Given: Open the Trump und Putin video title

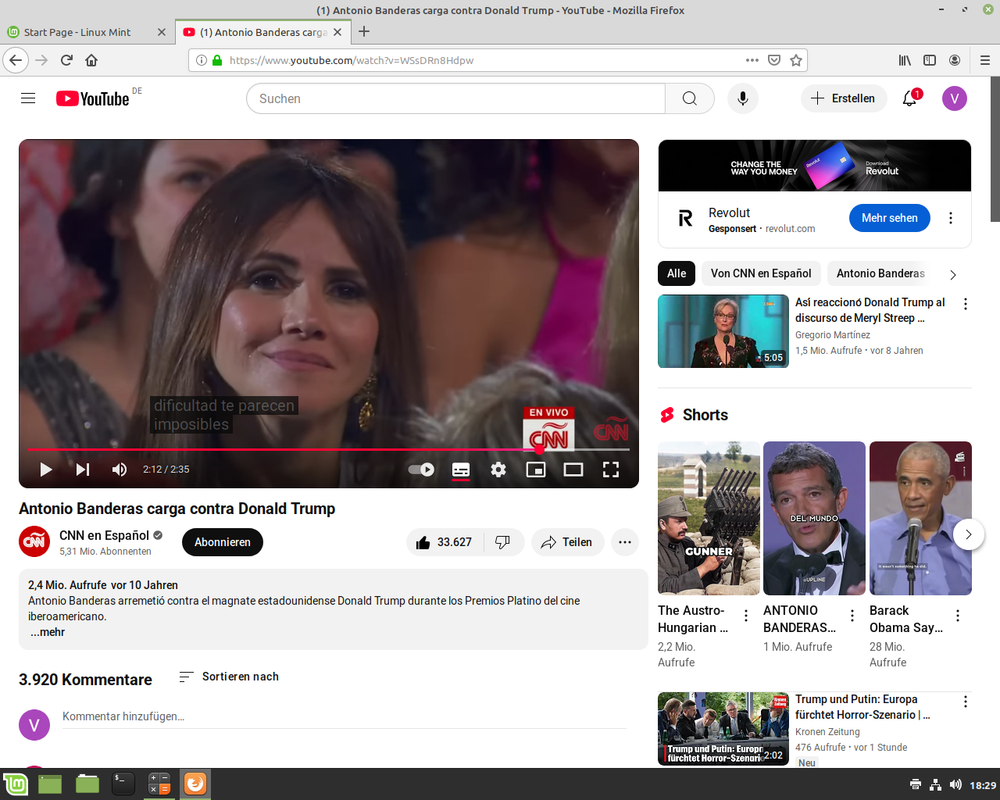Looking at the screenshot, I should [863, 707].
